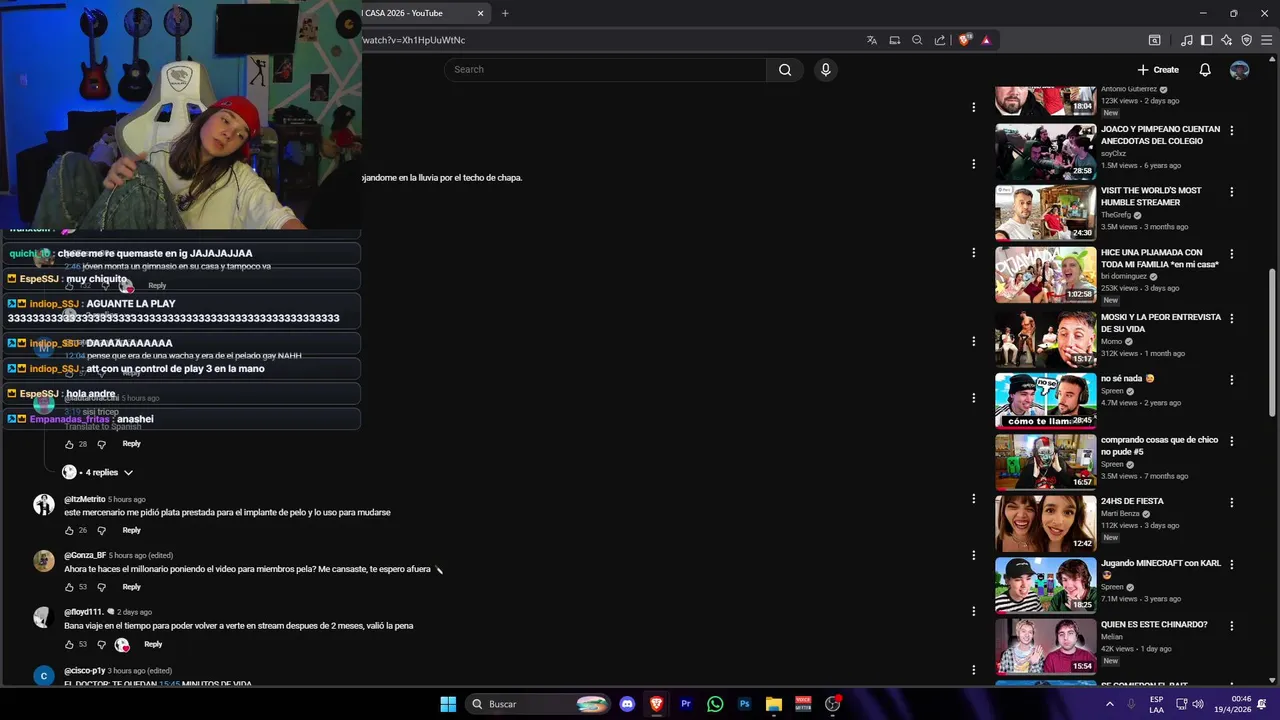Screen dimensions: 1280x720
Task: Click the ESP LAA language indicator
Action: (1156, 704)
